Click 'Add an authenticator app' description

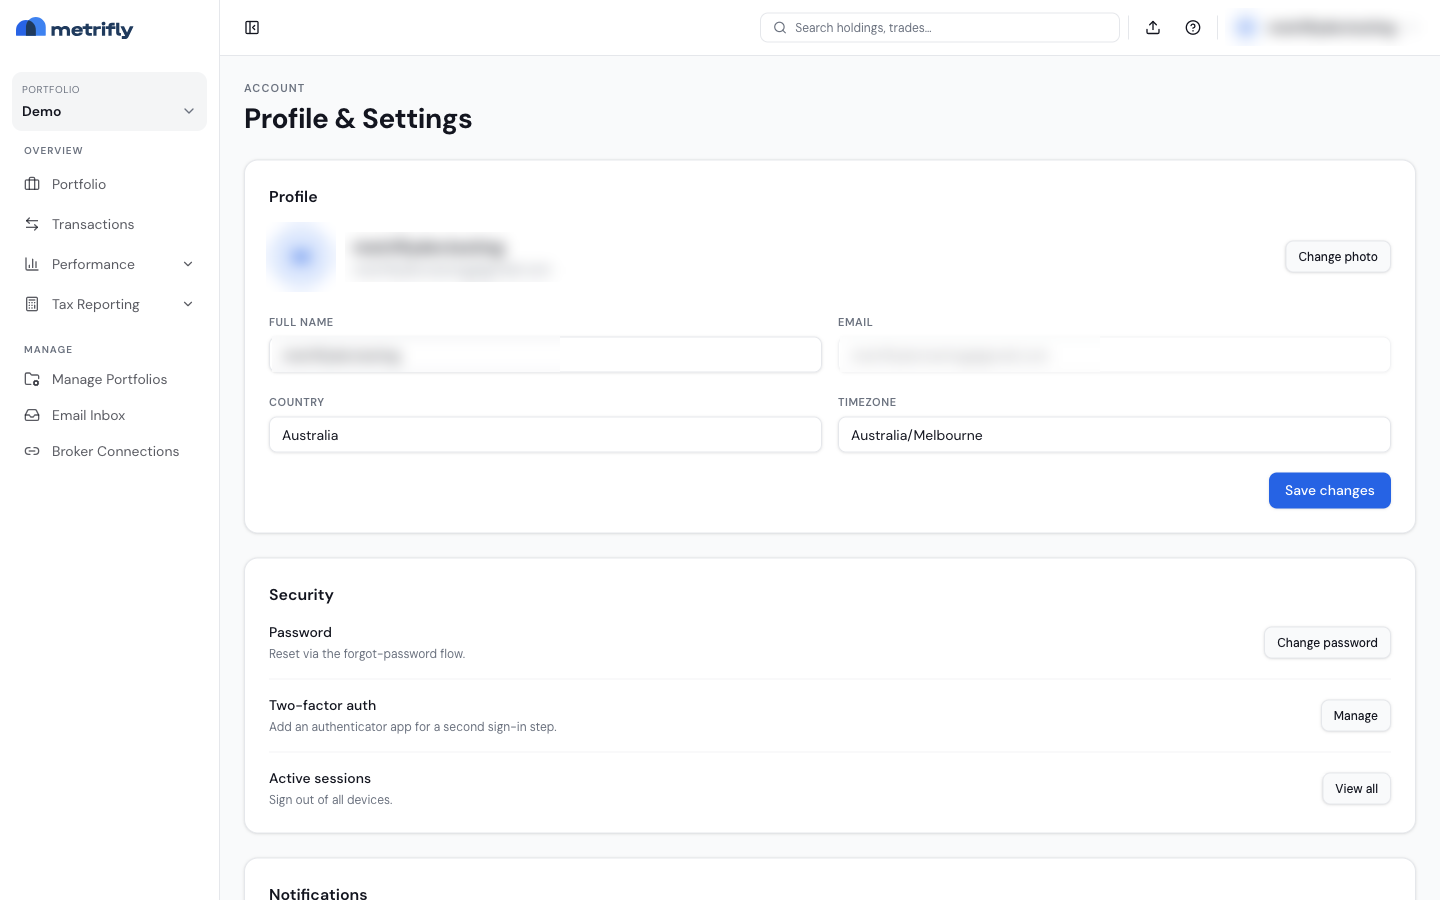(413, 727)
